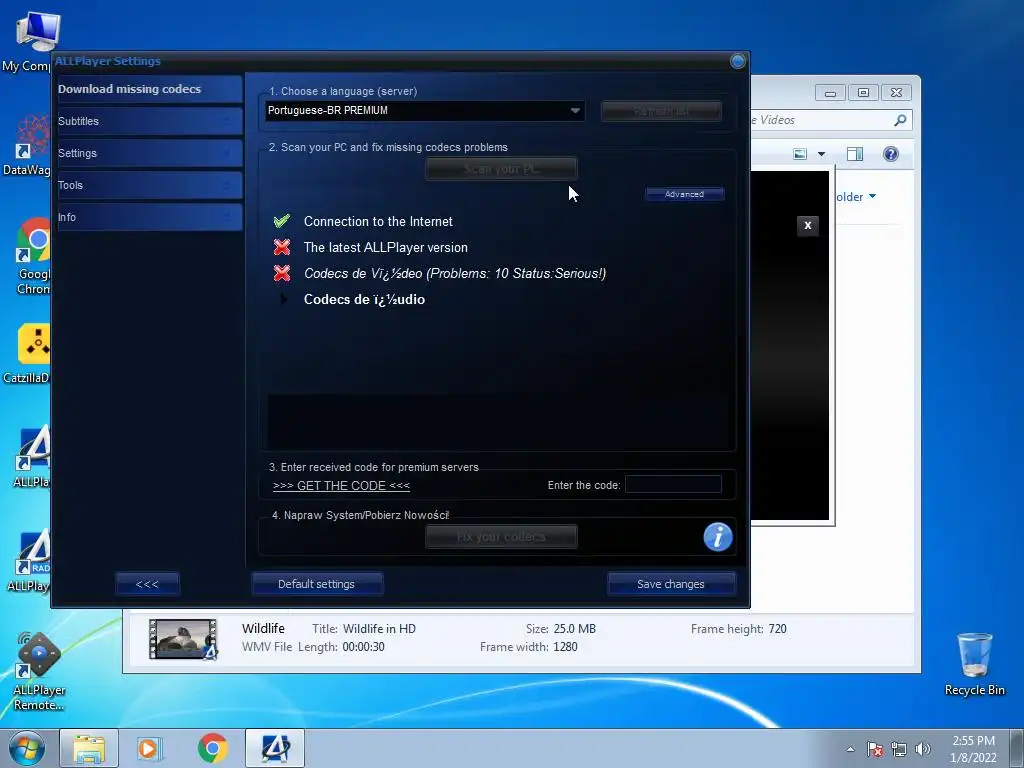The height and width of the screenshot is (768, 1024).
Task: Click Save changes button
Action: point(671,584)
